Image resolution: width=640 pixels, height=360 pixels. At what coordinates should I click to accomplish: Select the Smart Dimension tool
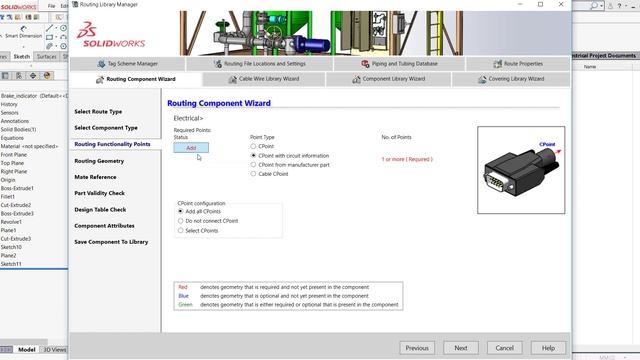point(23,32)
